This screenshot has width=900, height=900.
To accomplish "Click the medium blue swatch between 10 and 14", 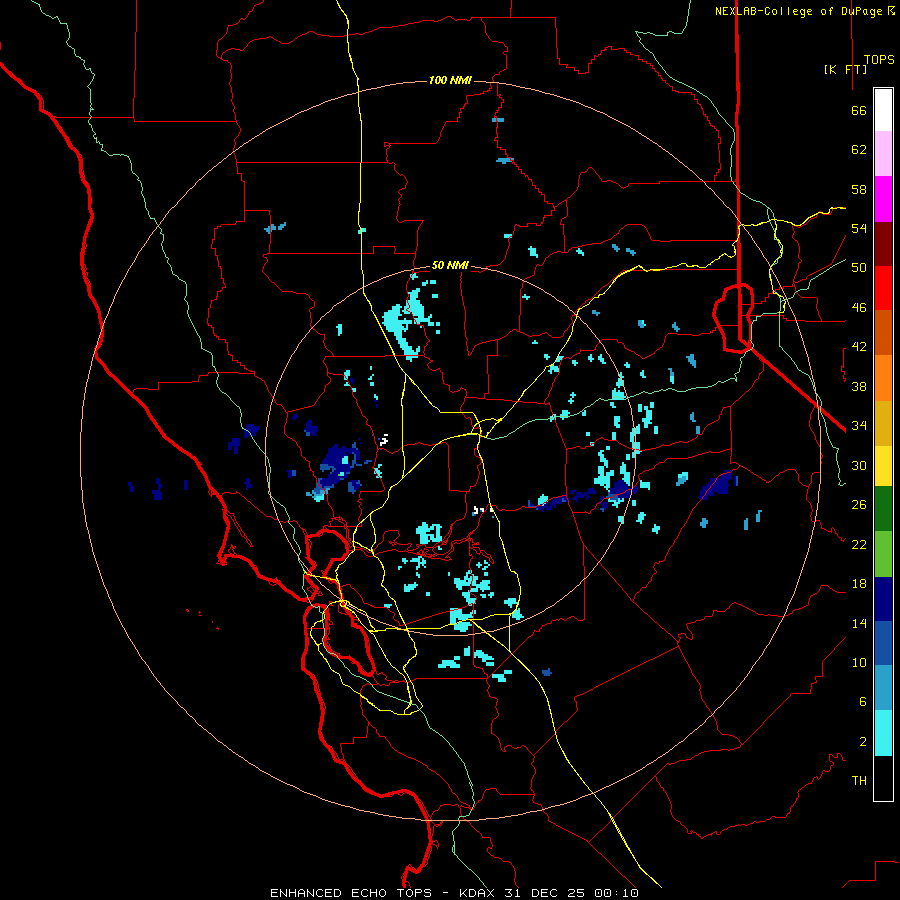I will [883, 643].
